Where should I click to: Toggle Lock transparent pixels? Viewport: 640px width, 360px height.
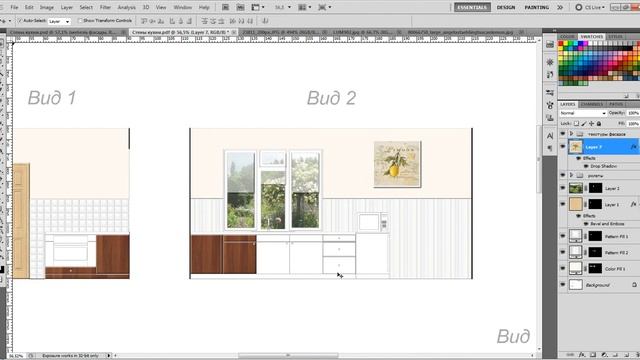click(x=576, y=123)
